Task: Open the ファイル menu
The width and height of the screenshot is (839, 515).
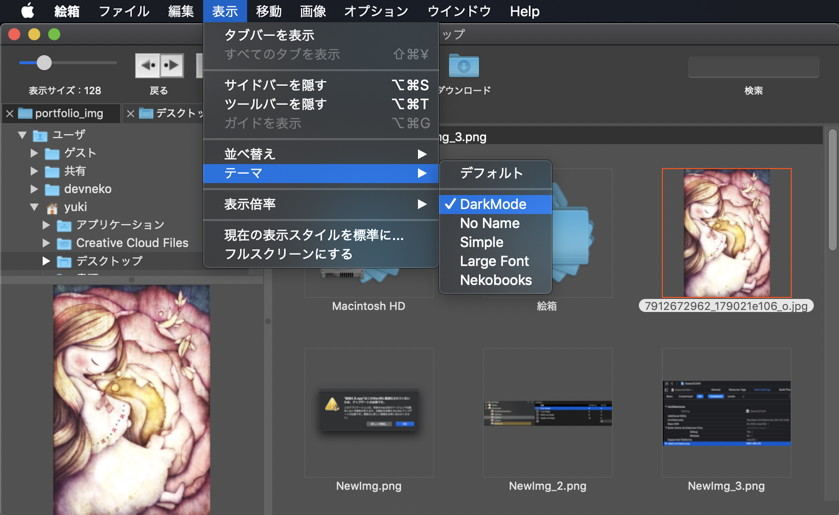Action: (x=124, y=11)
